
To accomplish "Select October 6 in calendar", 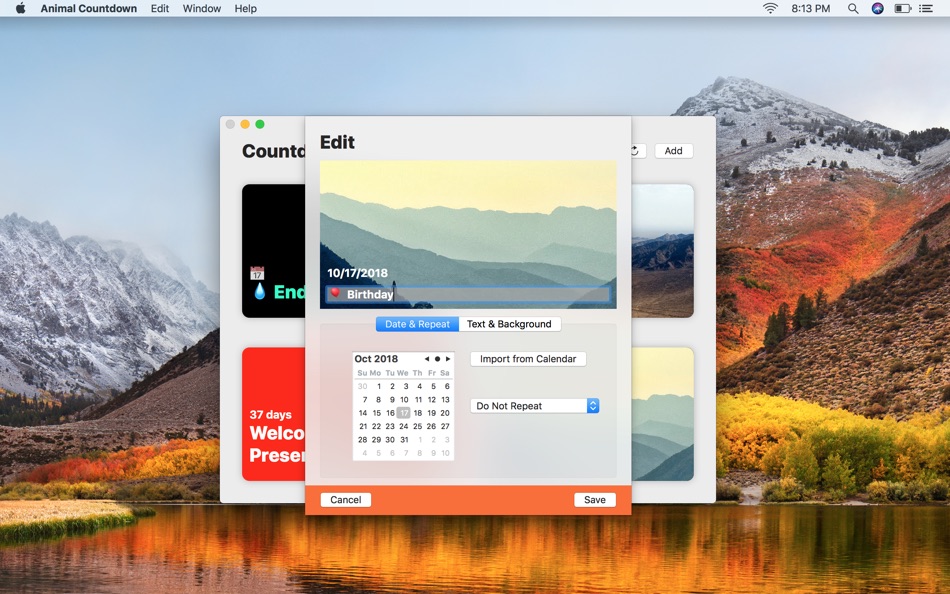I will pos(447,386).
